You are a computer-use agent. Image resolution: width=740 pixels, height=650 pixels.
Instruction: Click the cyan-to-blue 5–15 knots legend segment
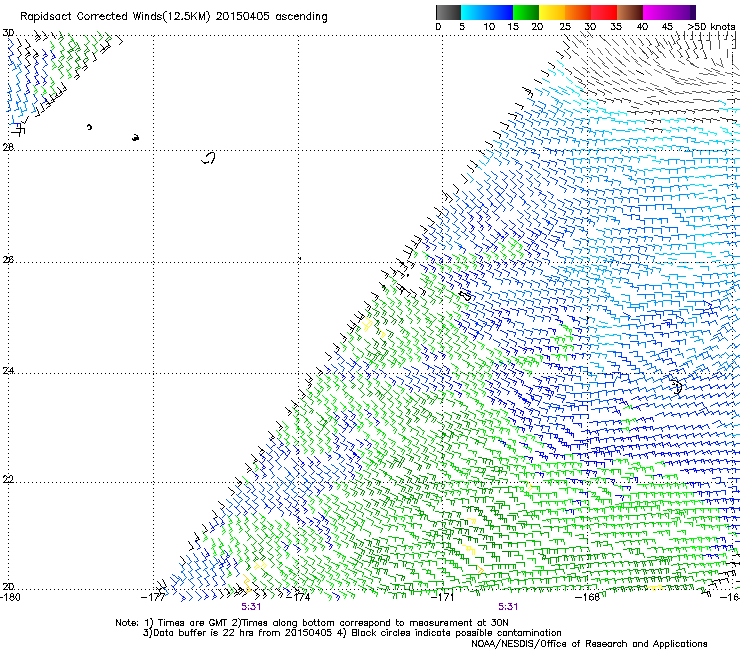(x=487, y=12)
